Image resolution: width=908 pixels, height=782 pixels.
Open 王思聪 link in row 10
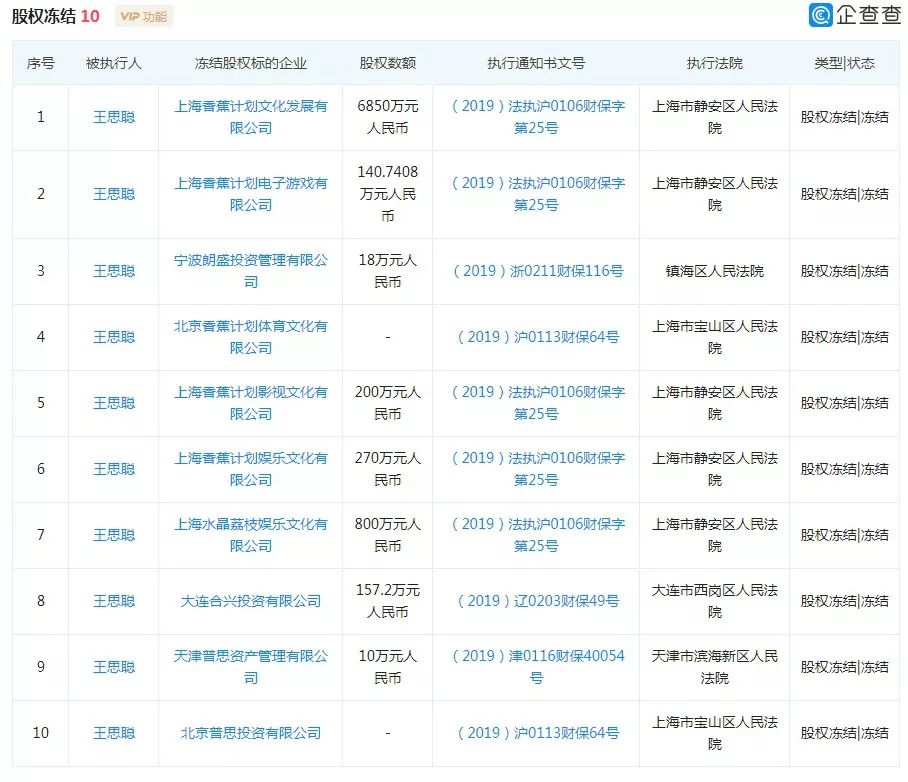point(114,733)
